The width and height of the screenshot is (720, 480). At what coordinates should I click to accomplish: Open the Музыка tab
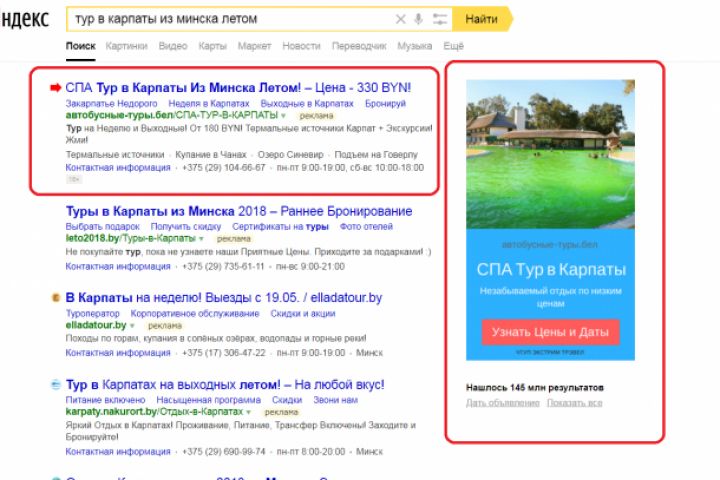click(x=415, y=46)
